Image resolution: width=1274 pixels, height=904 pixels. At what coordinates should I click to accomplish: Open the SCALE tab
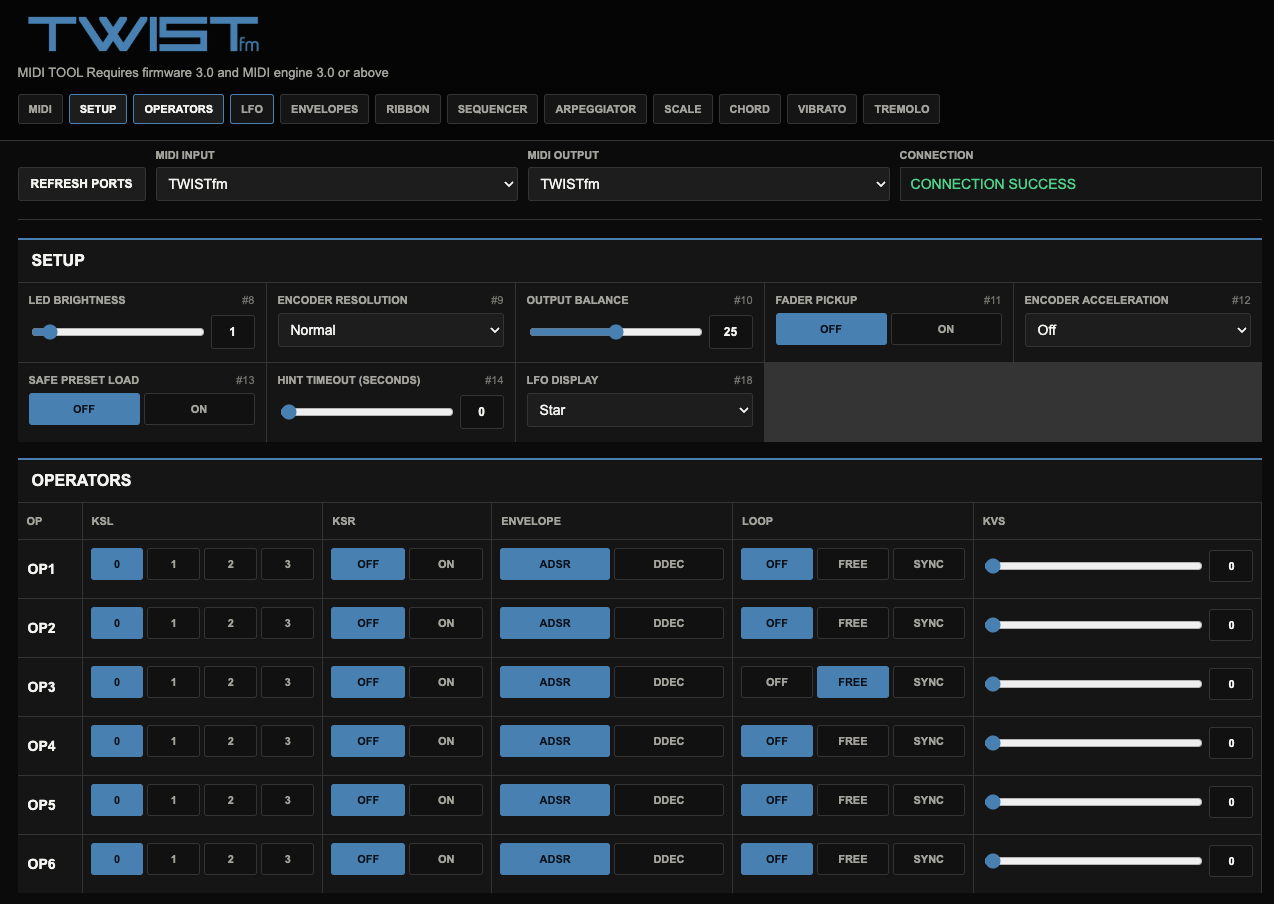[x=683, y=109]
